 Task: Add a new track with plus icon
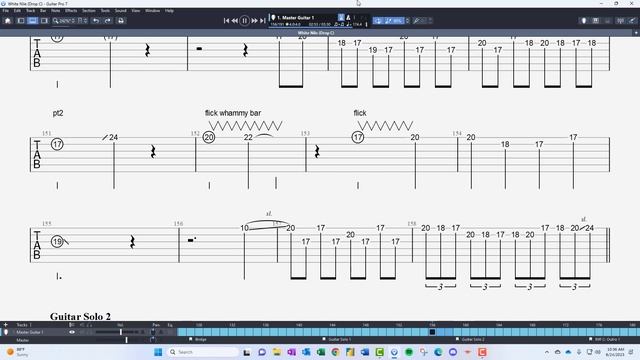[6, 325]
